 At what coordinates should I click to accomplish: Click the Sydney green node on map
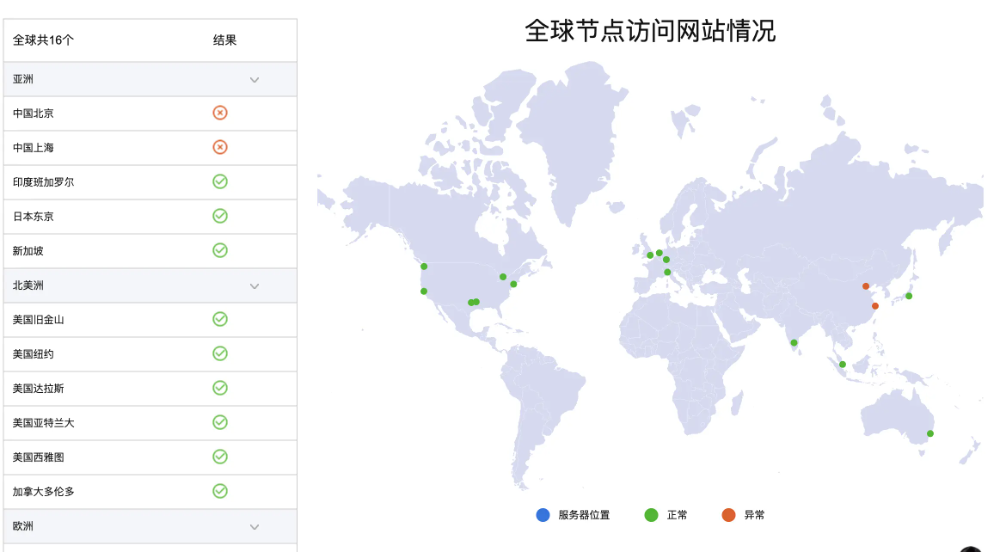click(x=930, y=433)
